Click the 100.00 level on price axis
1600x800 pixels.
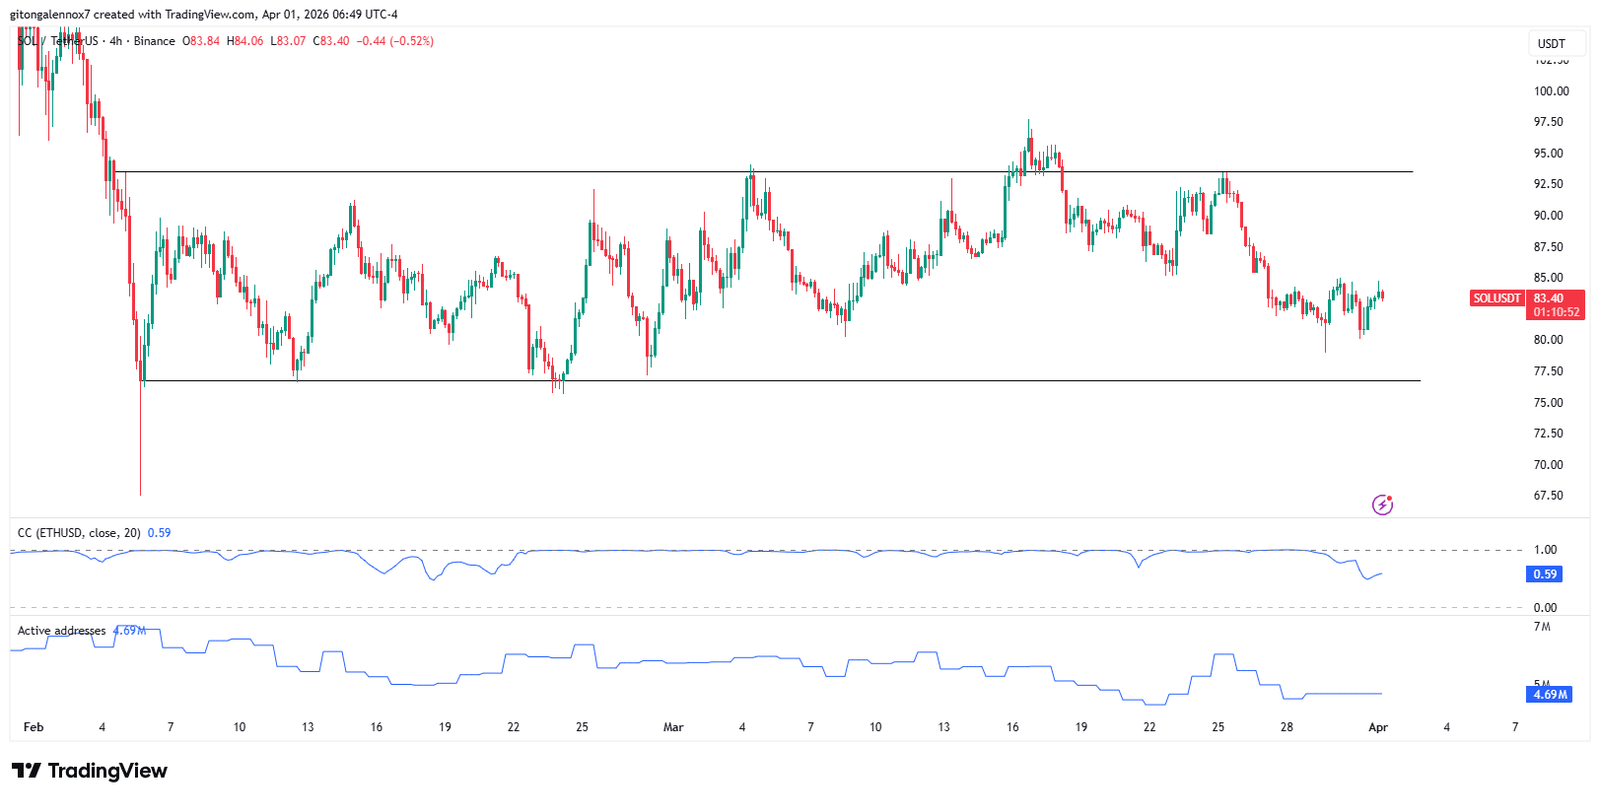[1551, 91]
